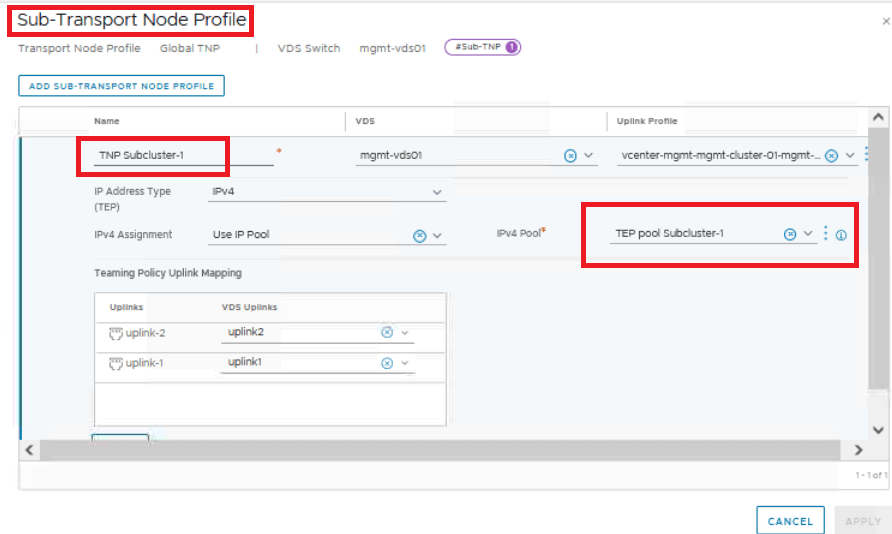This screenshot has height=534, width=892.
Task: Click the IPv4 Pool info icon
Action: tap(841, 235)
